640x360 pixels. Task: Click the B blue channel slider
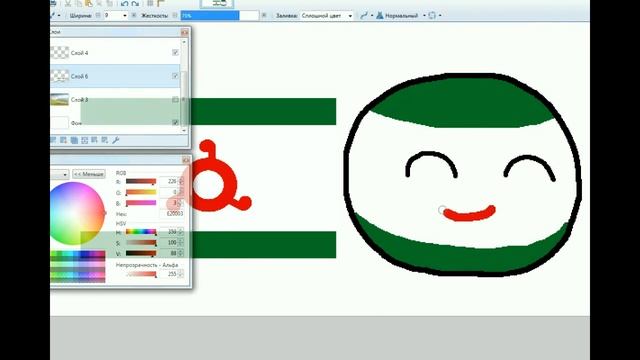point(141,202)
